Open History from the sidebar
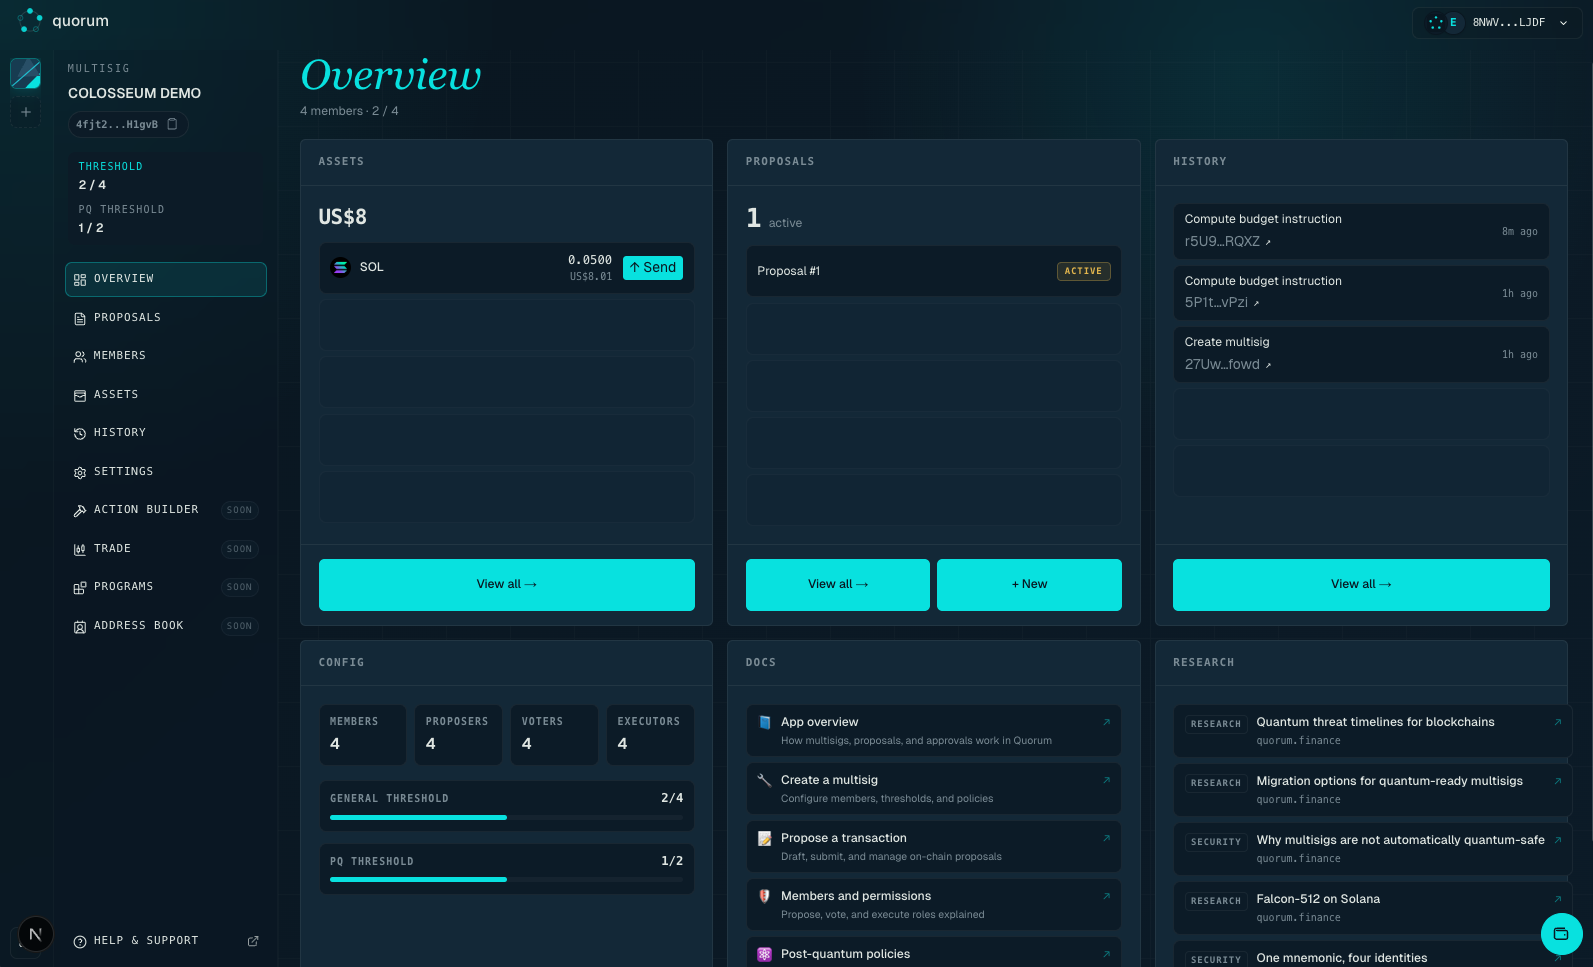Screen dimensions: 1593x967 [x=166, y=433]
